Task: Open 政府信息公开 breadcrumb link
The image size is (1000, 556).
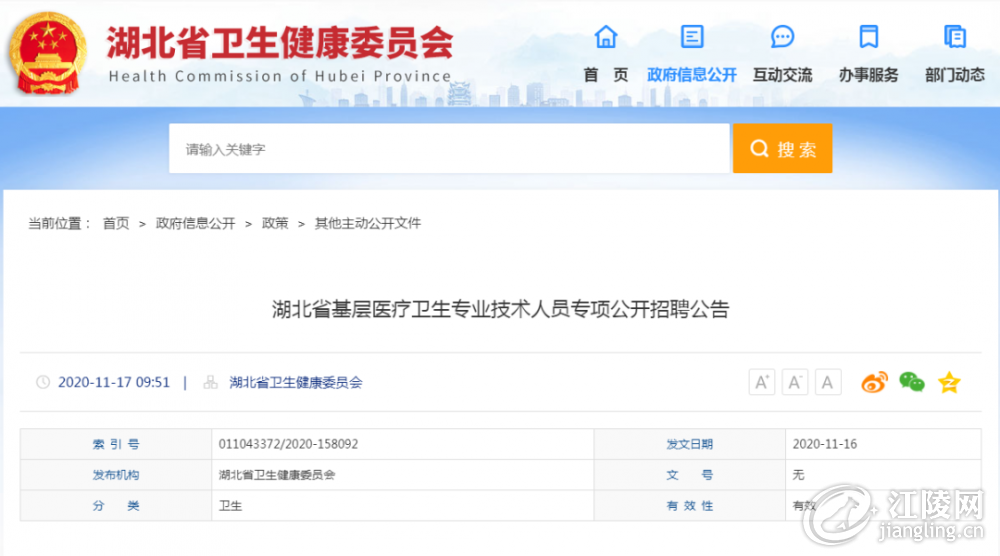Action: pyautogui.click(x=196, y=223)
